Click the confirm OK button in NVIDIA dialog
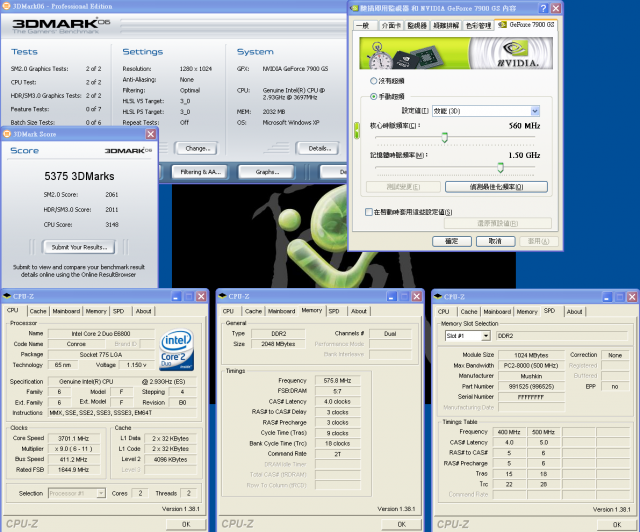 pyautogui.click(x=452, y=241)
